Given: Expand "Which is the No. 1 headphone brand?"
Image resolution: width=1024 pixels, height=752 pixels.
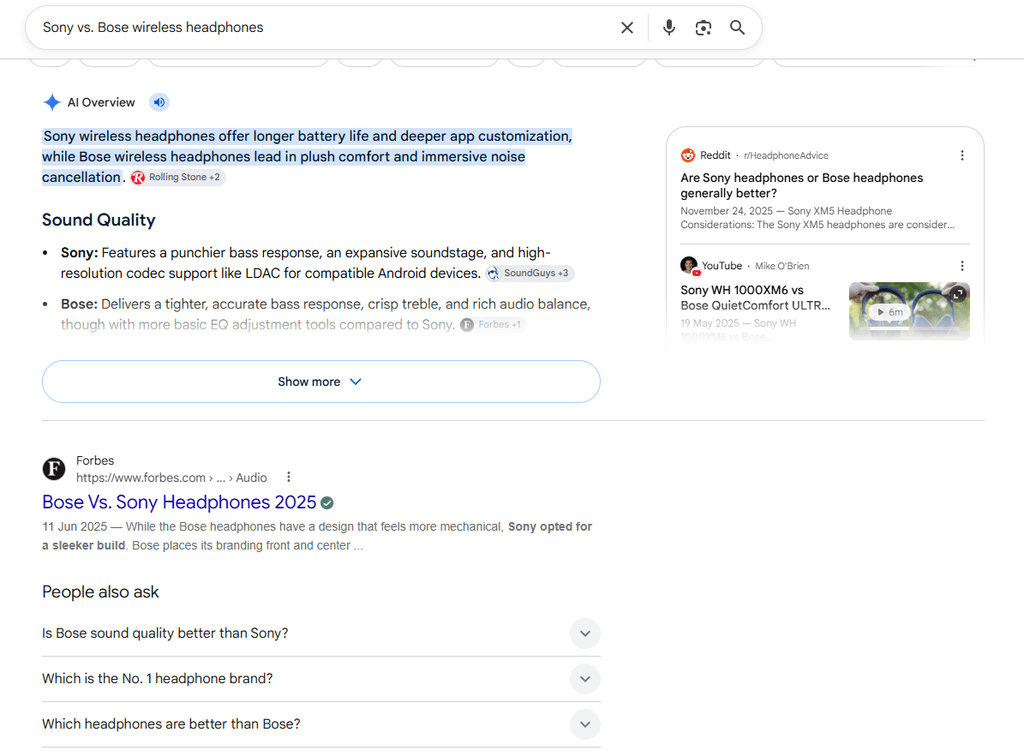Looking at the screenshot, I should point(321,679).
